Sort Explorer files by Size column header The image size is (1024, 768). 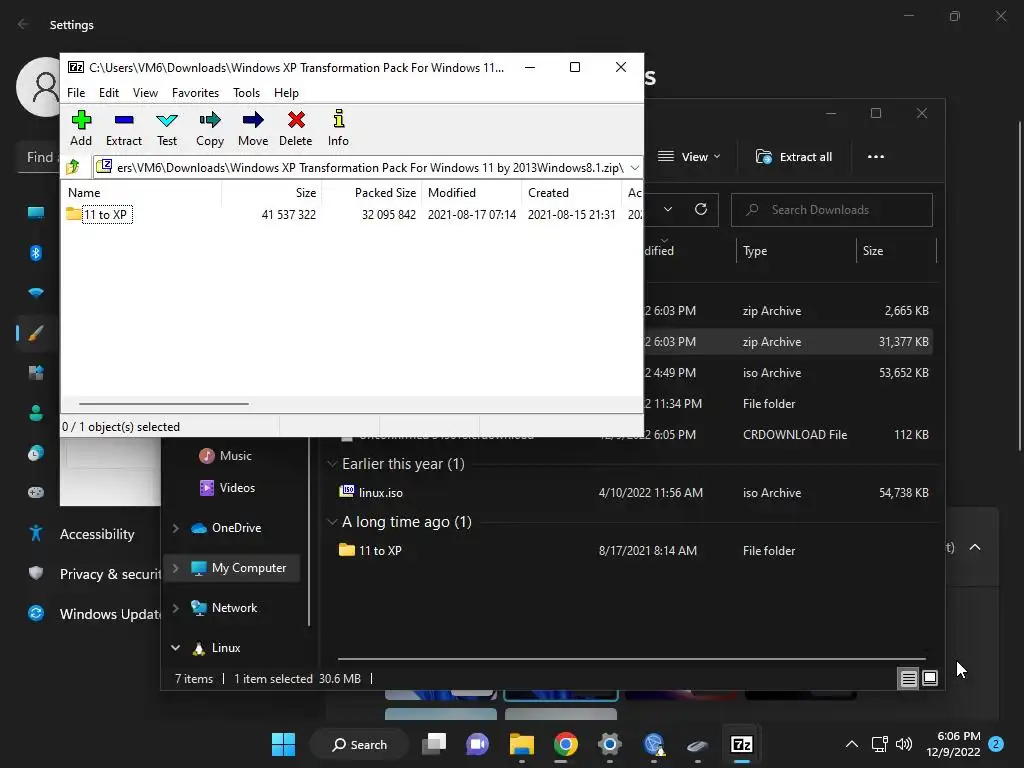[896, 251]
